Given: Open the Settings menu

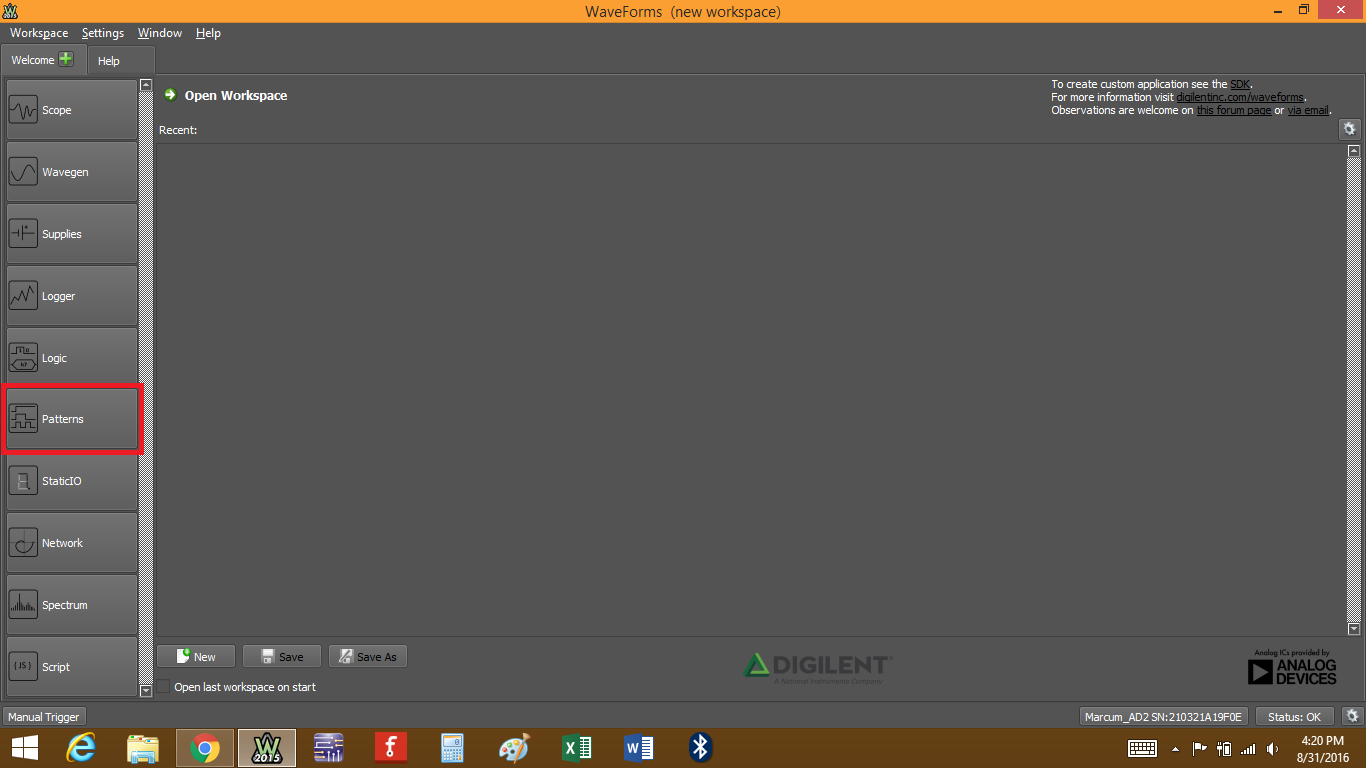Looking at the screenshot, I should pyautogui.click(x=103, y=33).
